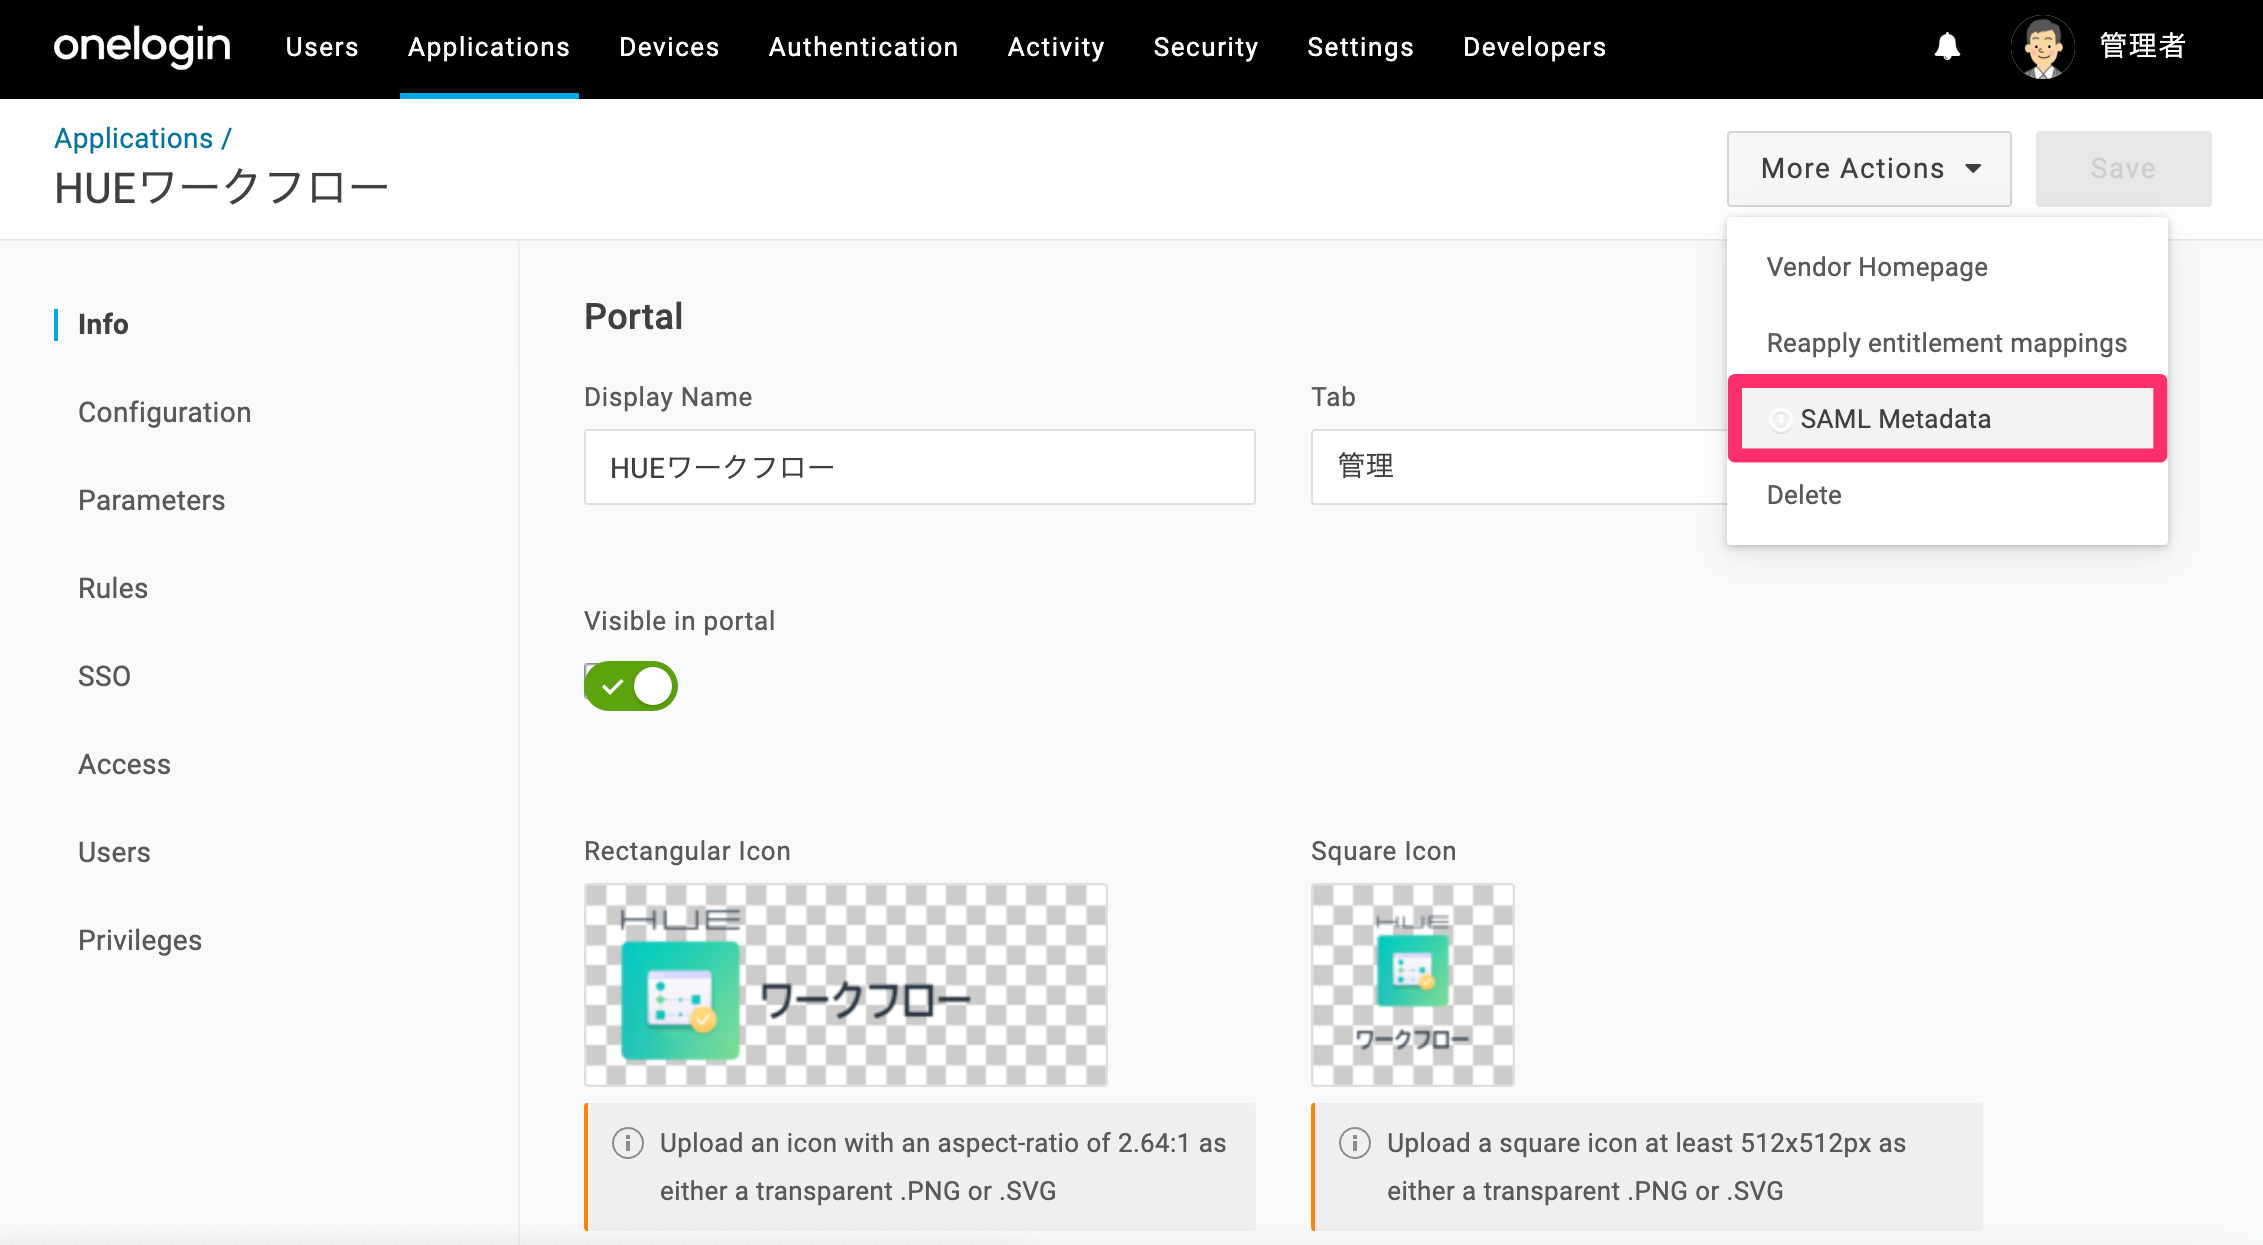Switch to the Info side tab

[103, 324]
